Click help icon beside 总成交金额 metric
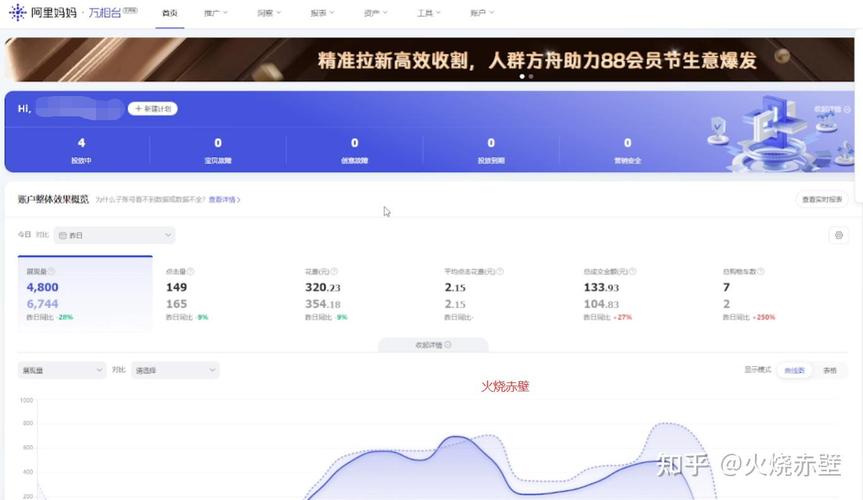Screen dimensions: 863x500 point(632,271)
